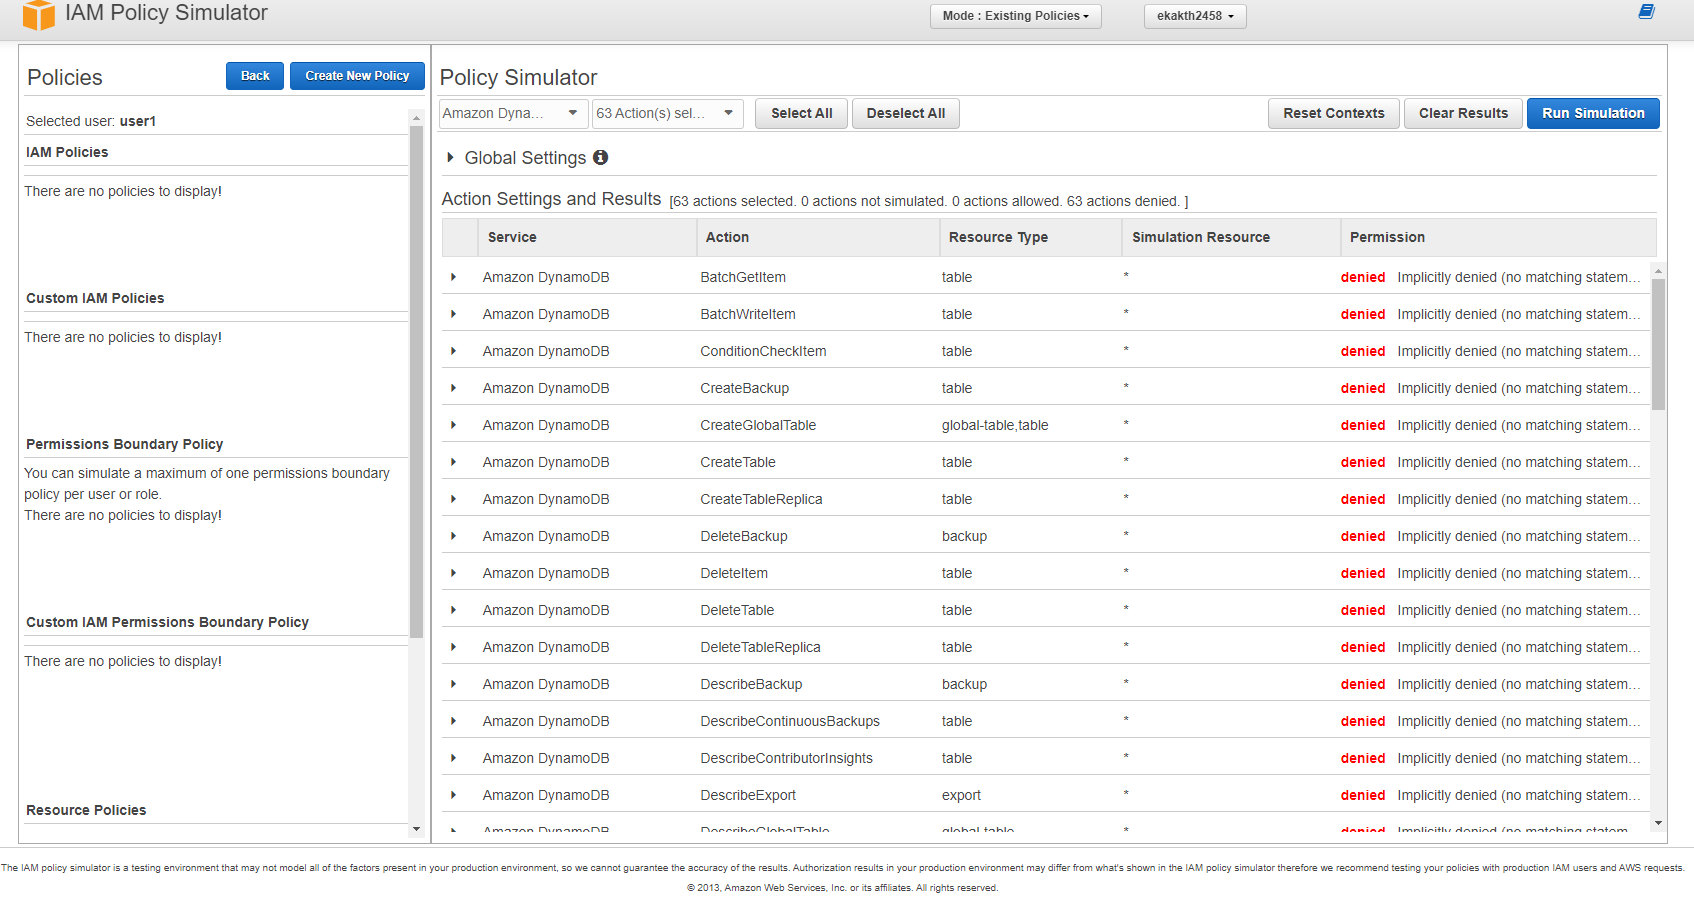
Task: Open the ekakth2458 account menu
Action: click(1195, 16)
